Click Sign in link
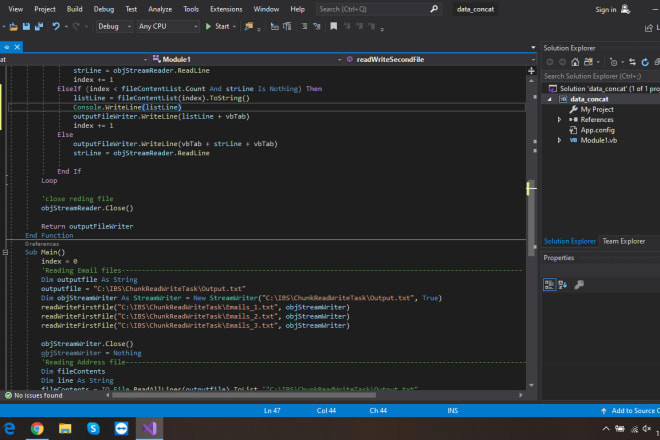The image size is (660, 440). pyautogui.click(x=605, y=10)
